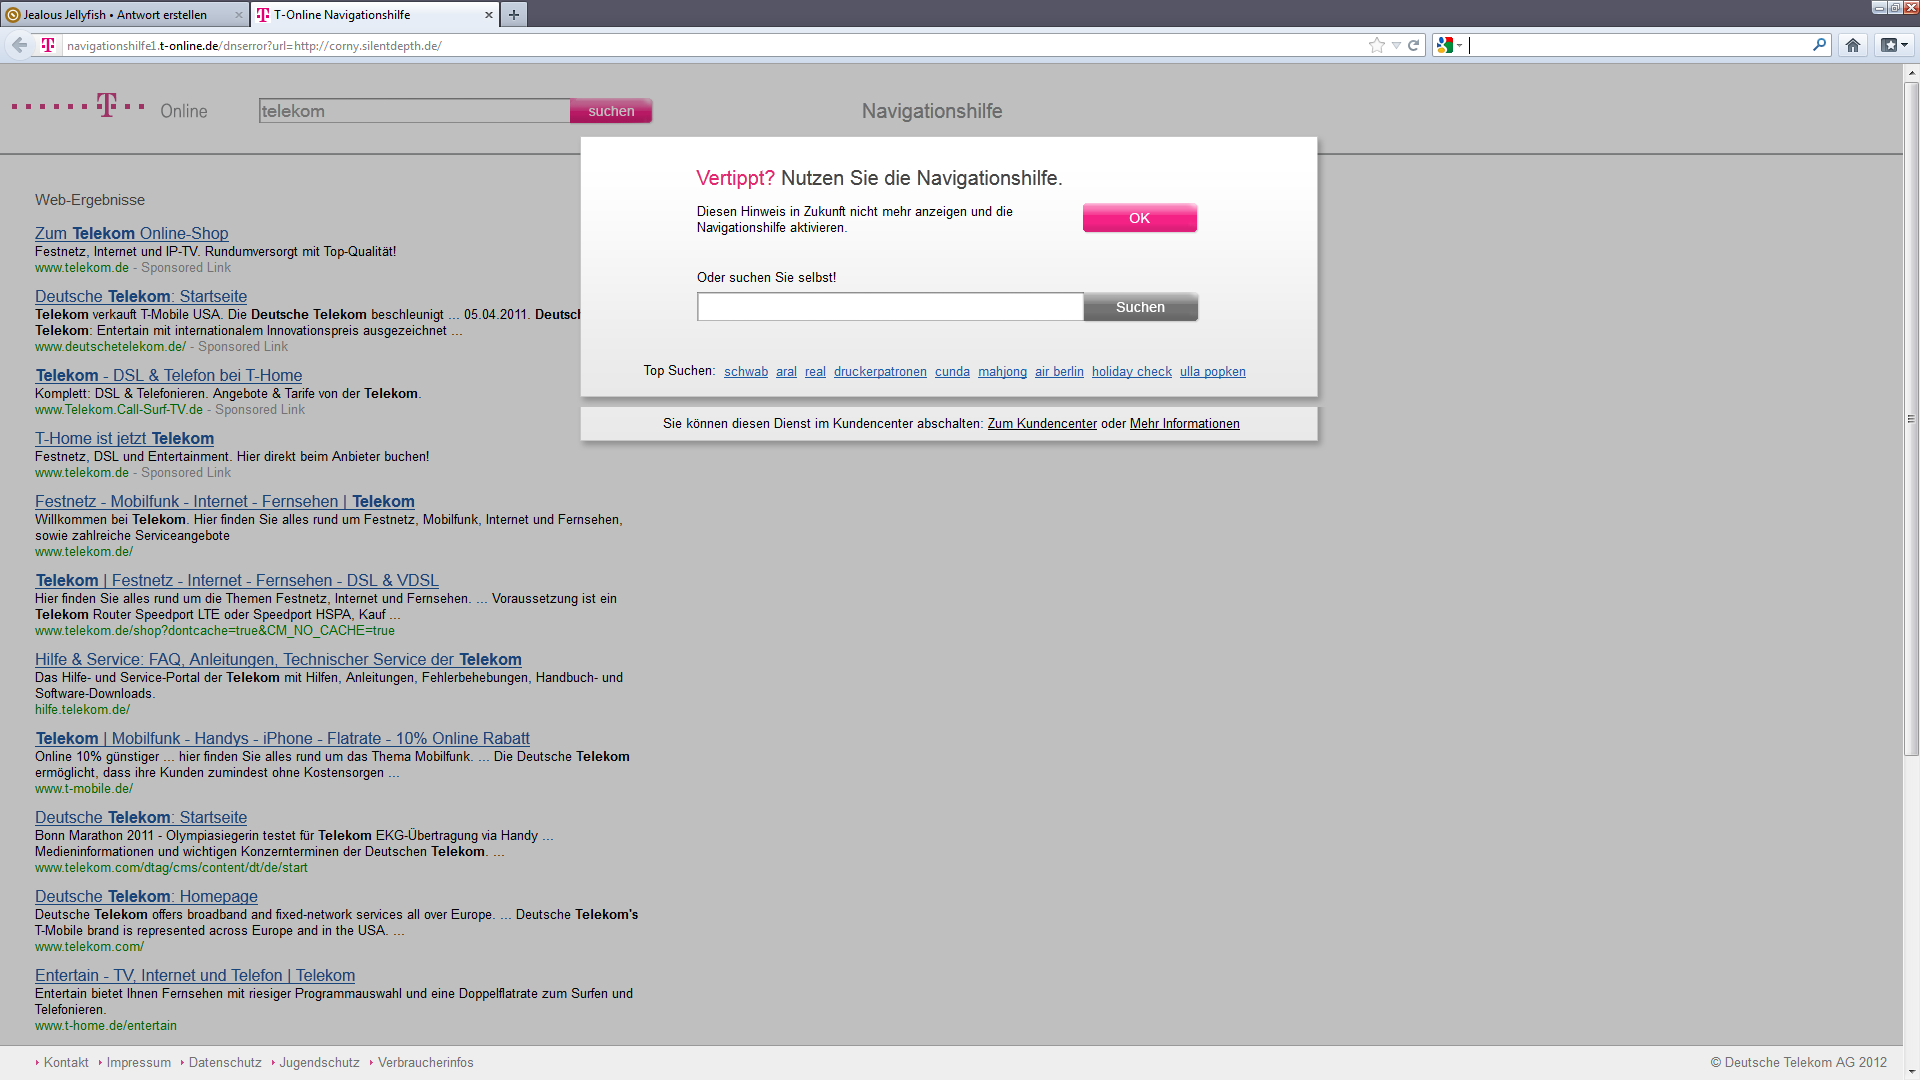The image size is (1920, 1080).
Task: Bookmark this page with star icon
Action: [x=1377, y=45]
